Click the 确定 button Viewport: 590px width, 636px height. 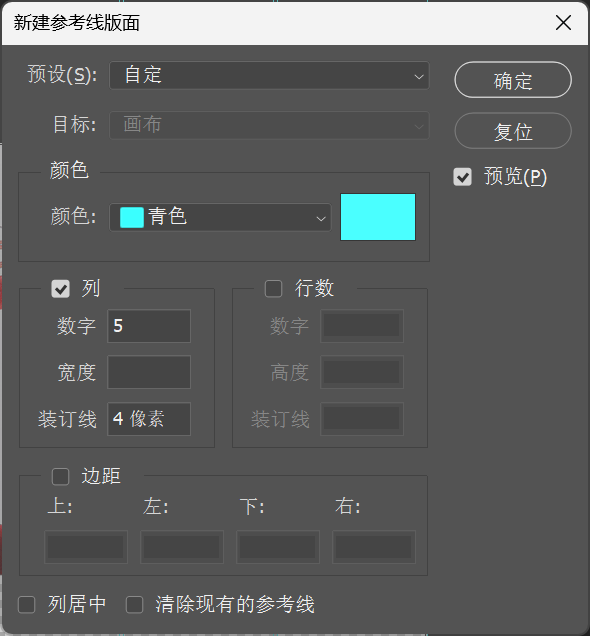tap(513, 80)
